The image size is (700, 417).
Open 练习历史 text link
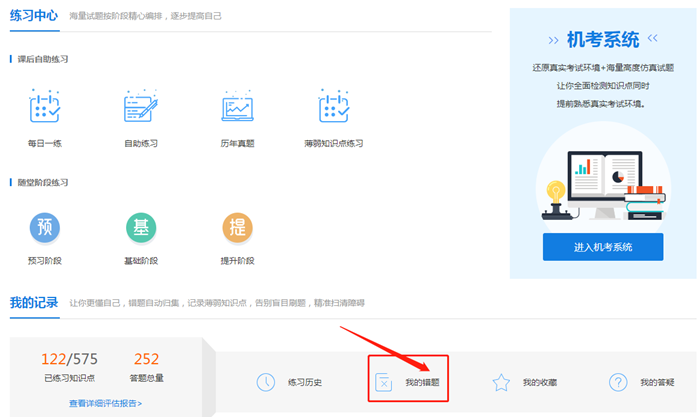(x=305, y=382)
